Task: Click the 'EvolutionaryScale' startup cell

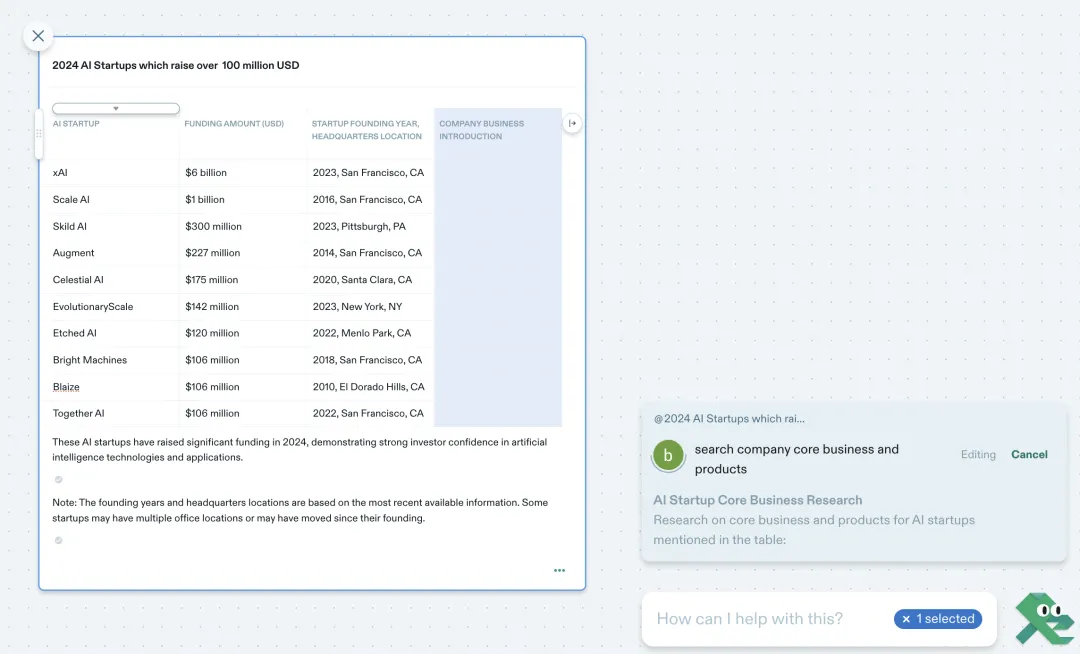Action: [x=115, y=307]
